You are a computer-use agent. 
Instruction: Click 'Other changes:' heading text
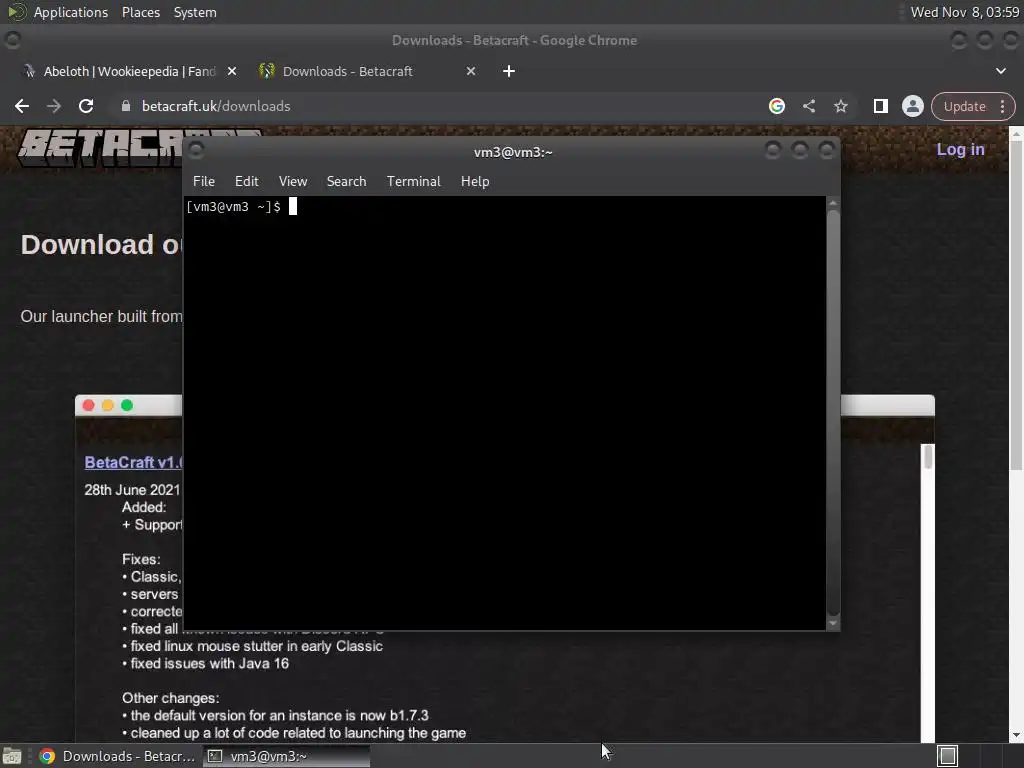pyautogui.click(x=170, y=698)
